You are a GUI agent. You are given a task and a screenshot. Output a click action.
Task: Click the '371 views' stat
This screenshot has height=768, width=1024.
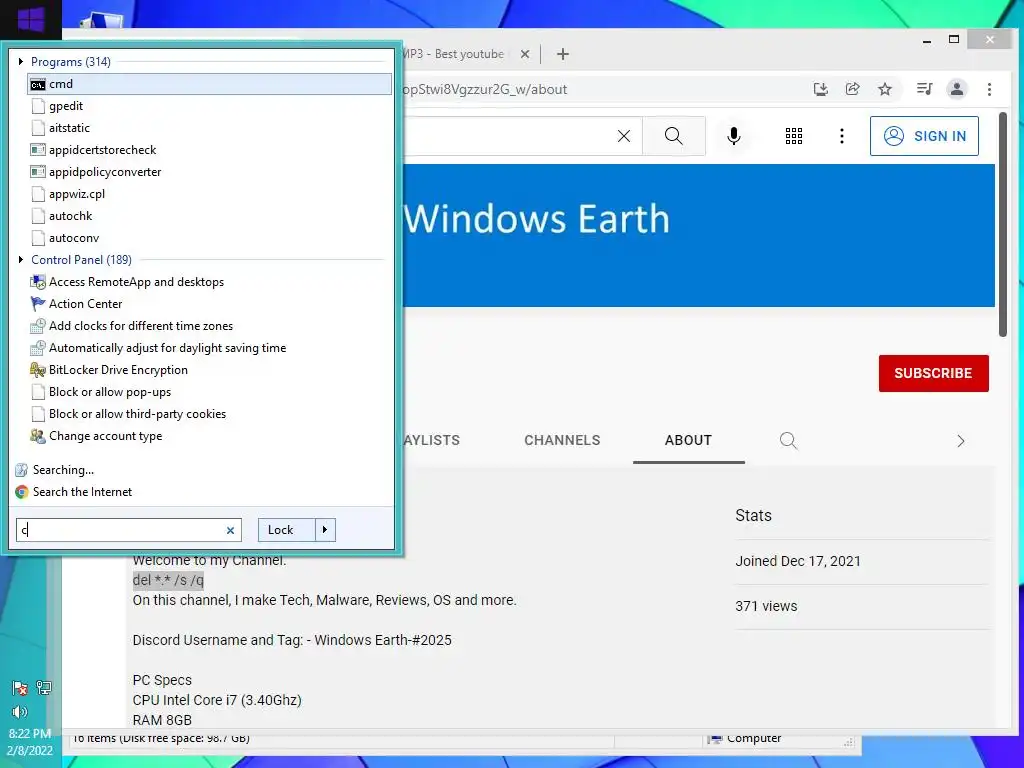tap(766, 606)
